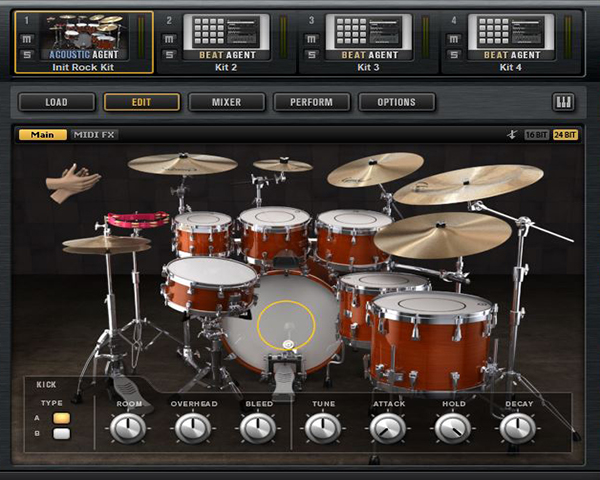Enable 16 BIT sample mode

tap(536, 135)
